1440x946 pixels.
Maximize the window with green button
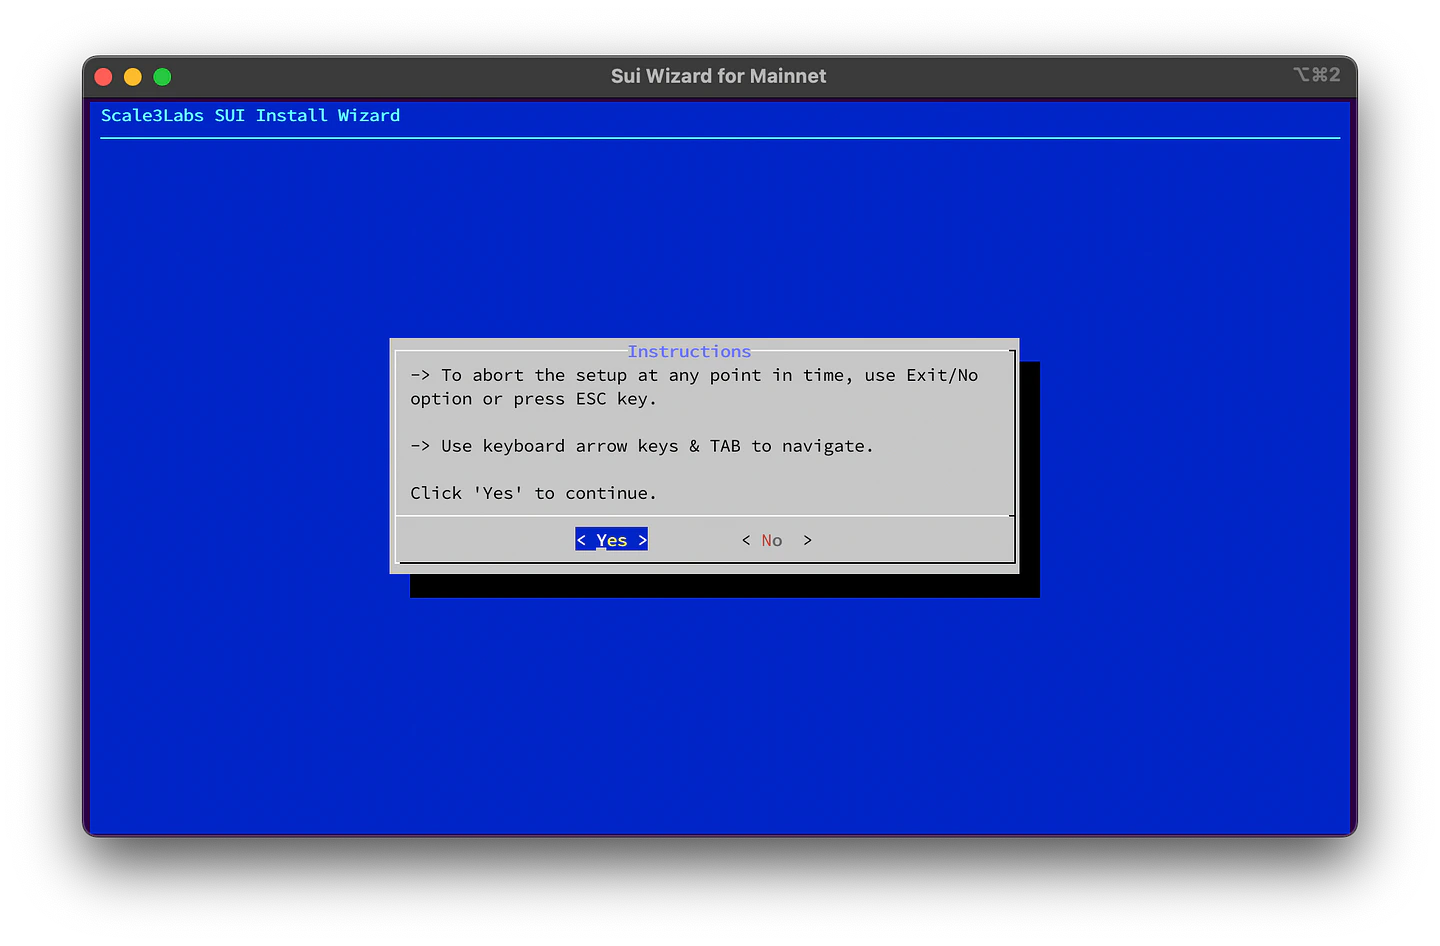(162, 77)
